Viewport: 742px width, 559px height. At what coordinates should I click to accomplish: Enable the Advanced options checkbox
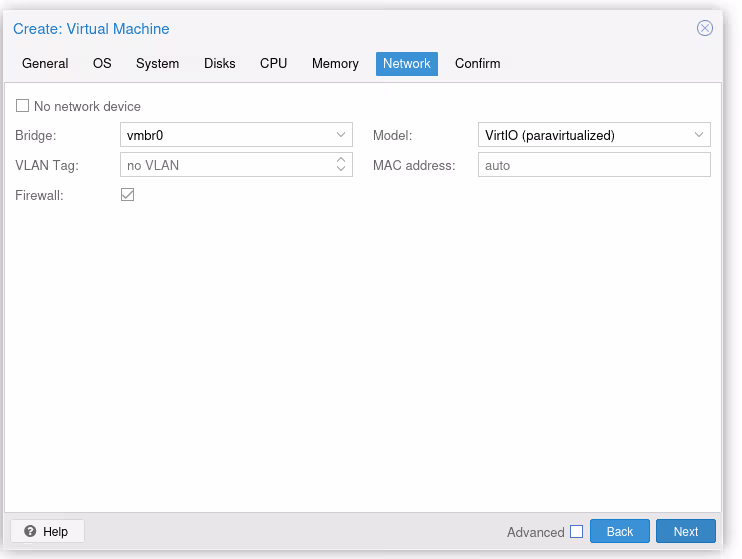pos(576,532)
